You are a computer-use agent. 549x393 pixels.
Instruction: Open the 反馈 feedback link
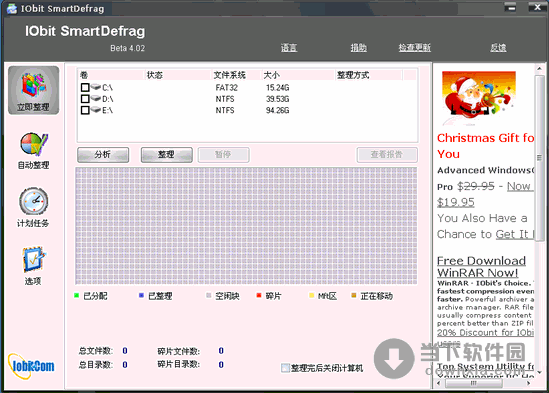pos(498,47)
